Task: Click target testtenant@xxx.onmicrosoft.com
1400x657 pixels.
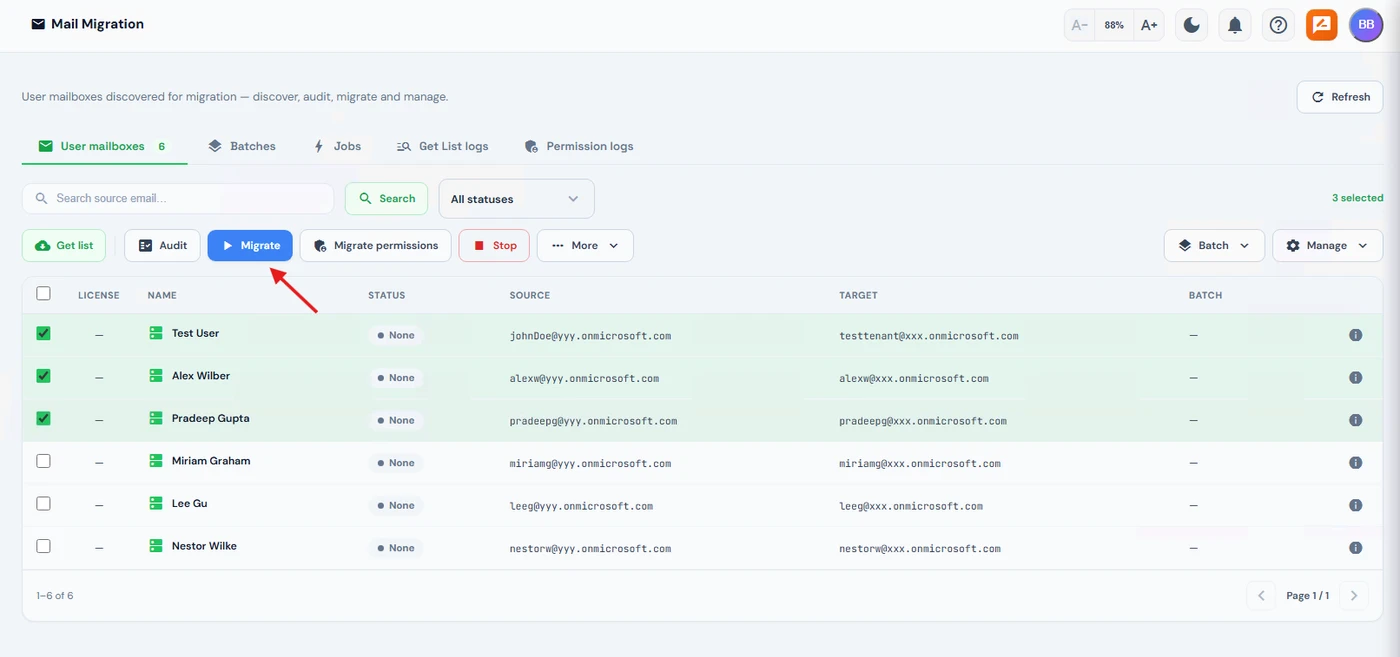Action: tap(929, 336)
